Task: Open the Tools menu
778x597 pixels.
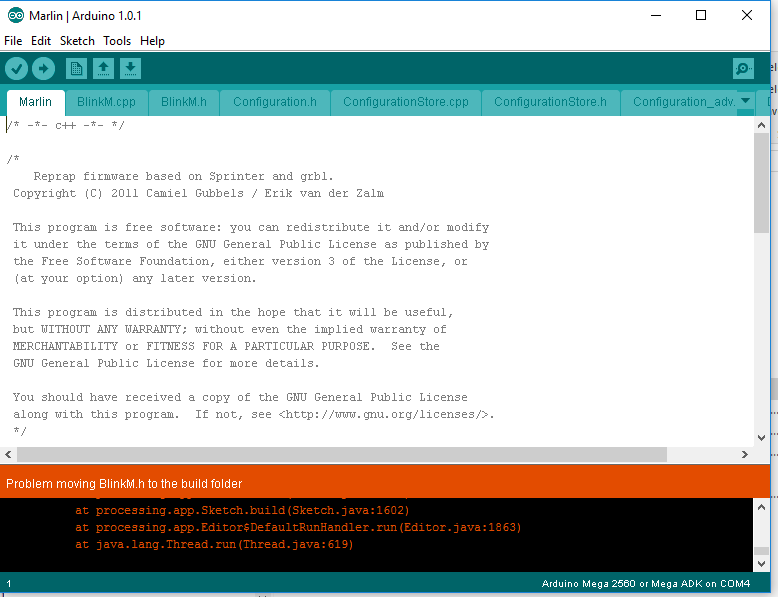Action: (x=117, y=41)
